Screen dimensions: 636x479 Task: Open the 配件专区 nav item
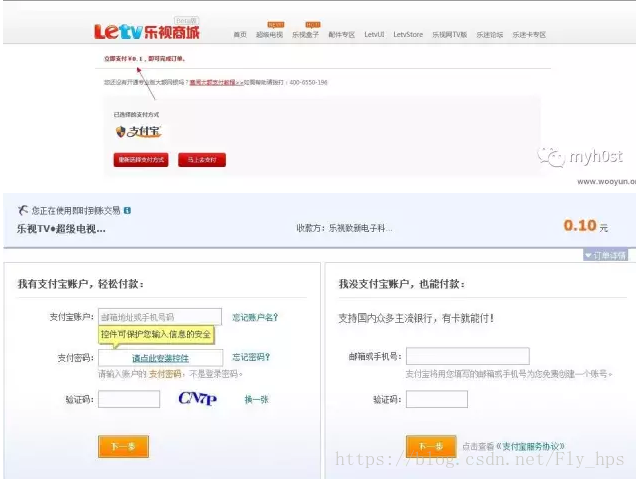[342, 34]
